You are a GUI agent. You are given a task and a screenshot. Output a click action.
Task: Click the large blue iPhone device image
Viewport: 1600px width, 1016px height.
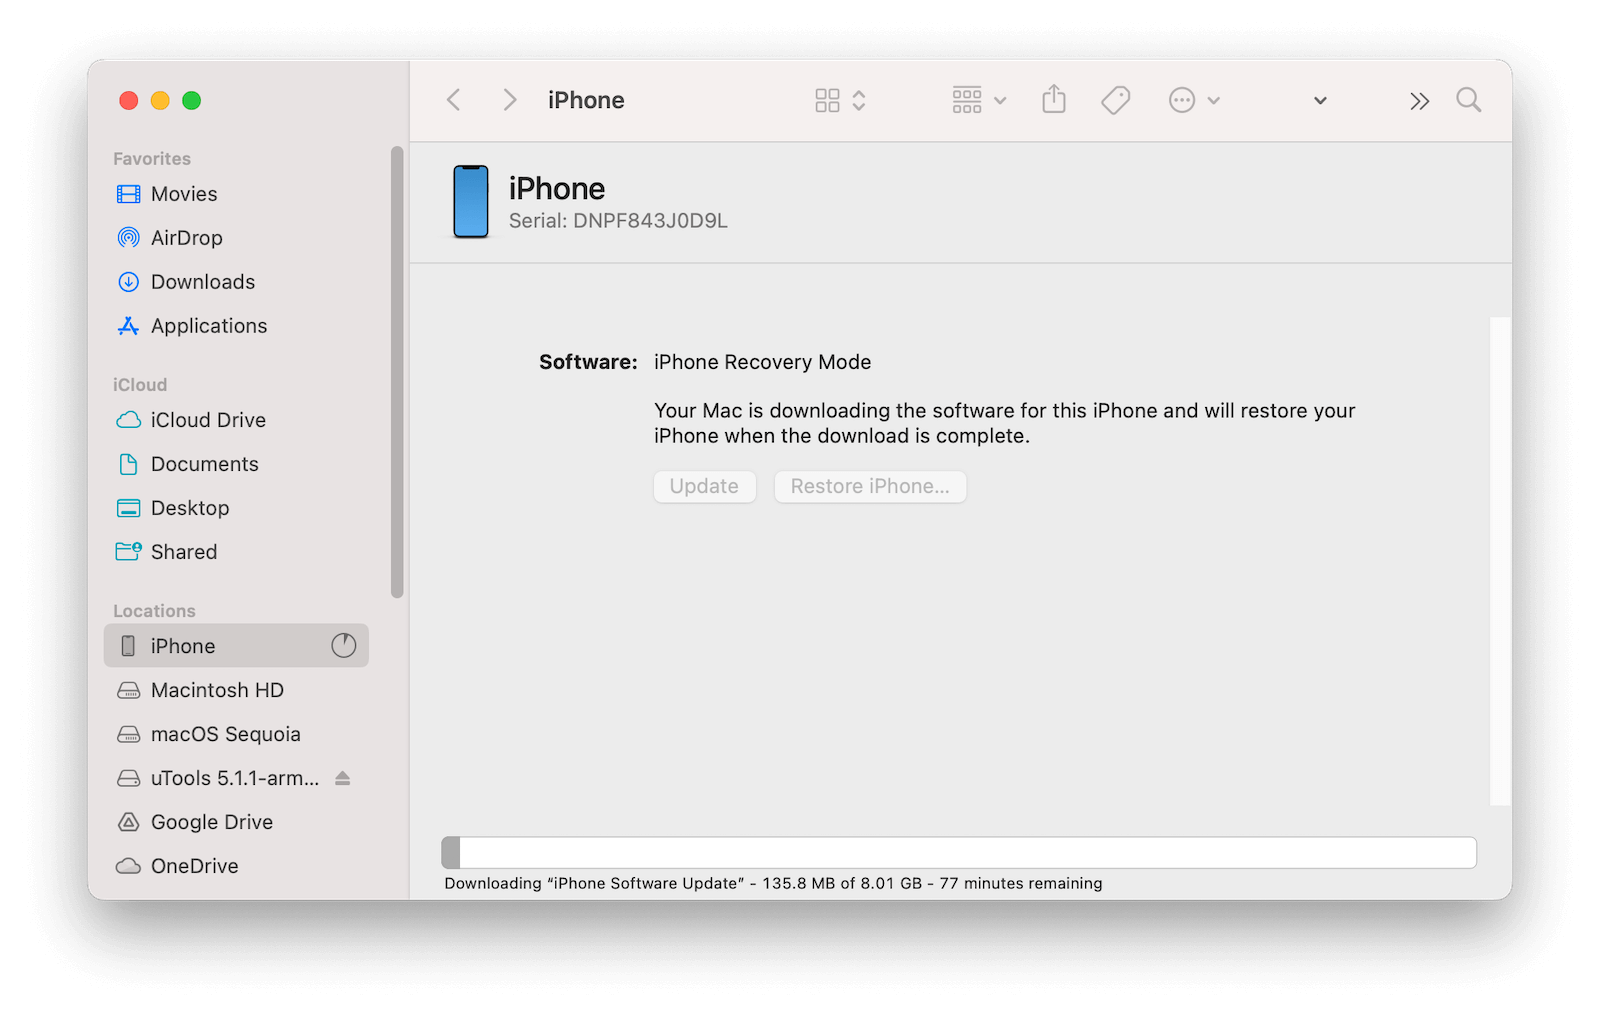pos(471,202)
